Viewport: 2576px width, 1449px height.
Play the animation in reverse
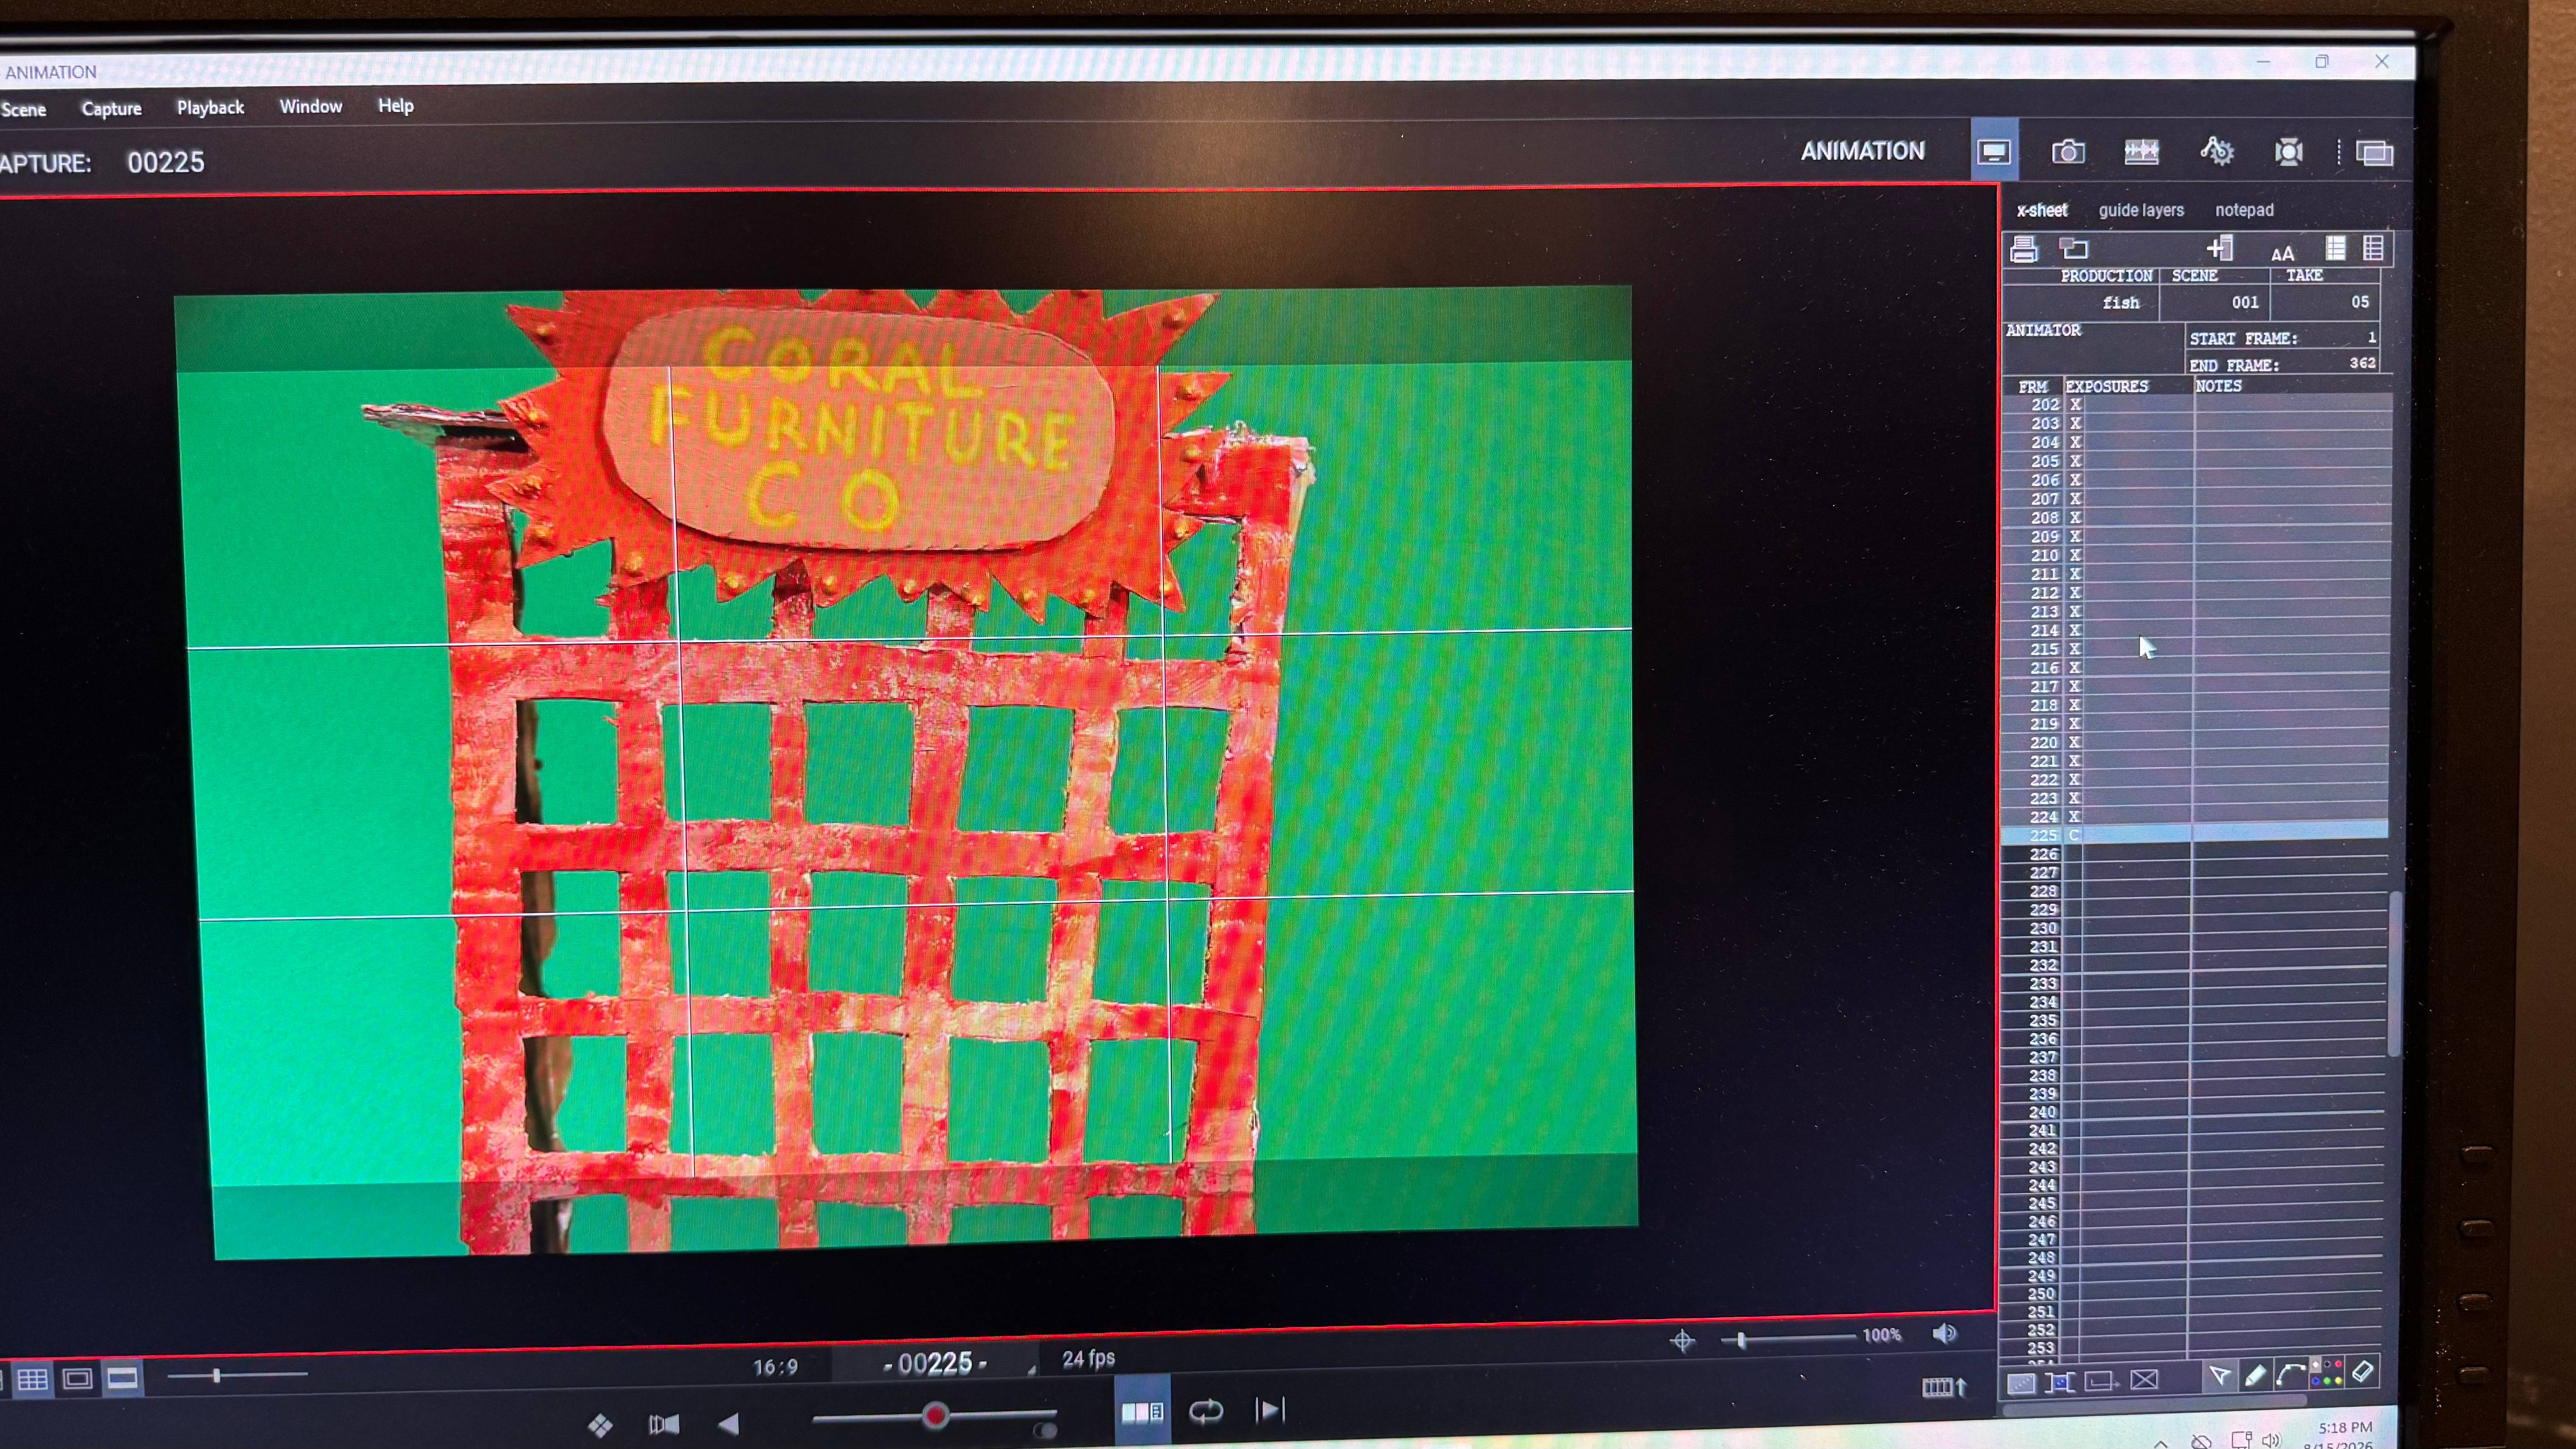(729, 1424)
